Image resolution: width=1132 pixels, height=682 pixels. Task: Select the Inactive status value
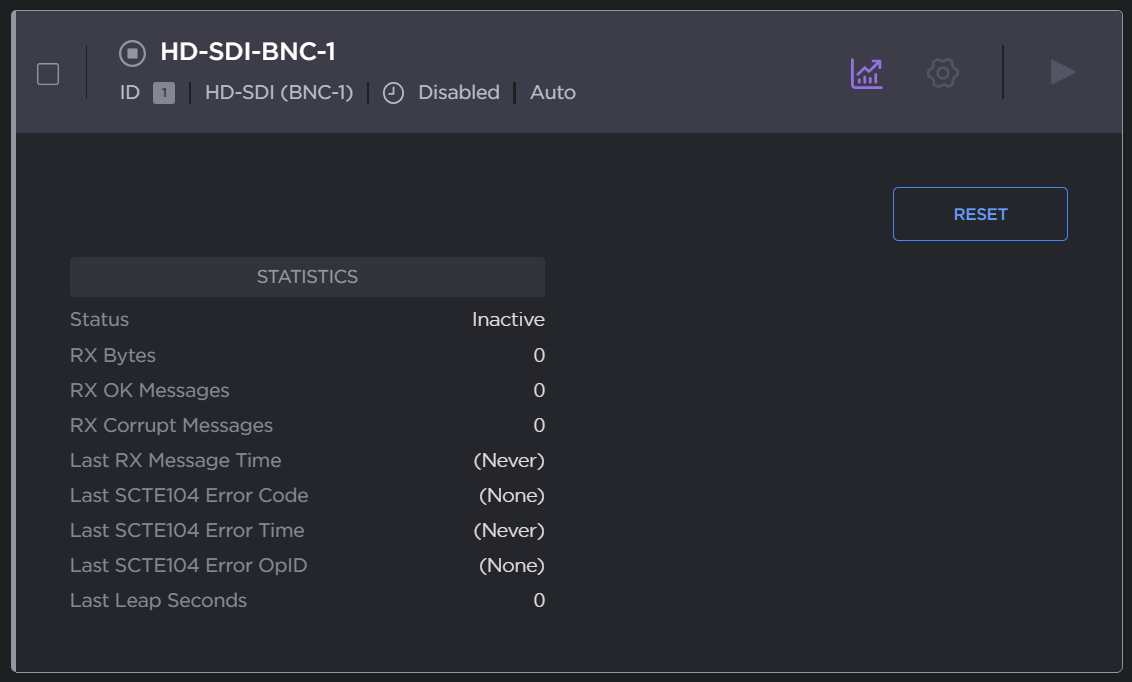click(x=508, y=320)
